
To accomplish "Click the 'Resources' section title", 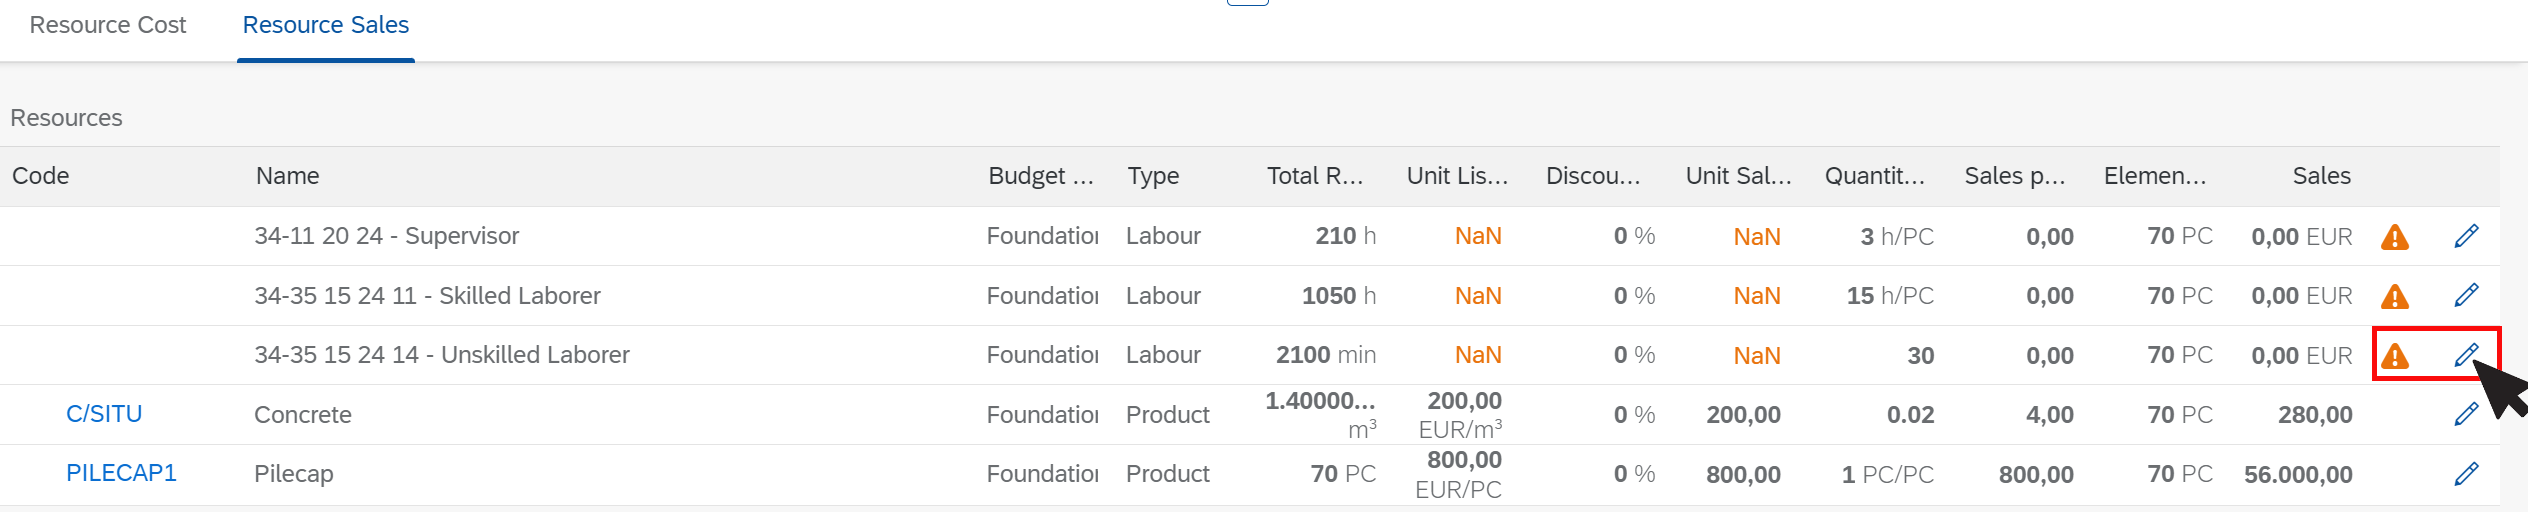I will point(66,118).
